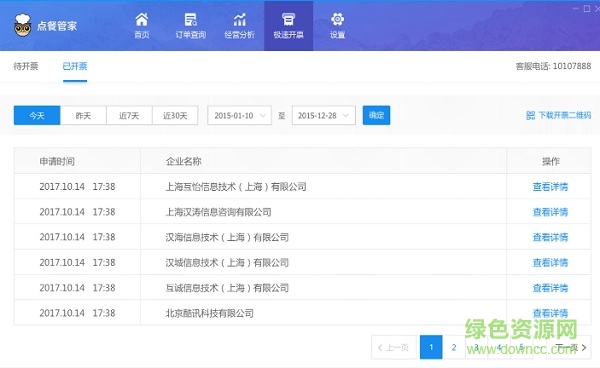Viewport: 600px width, 368px height.
Task: Switch to the 待开票 tab
Action: tap(26, 66)
